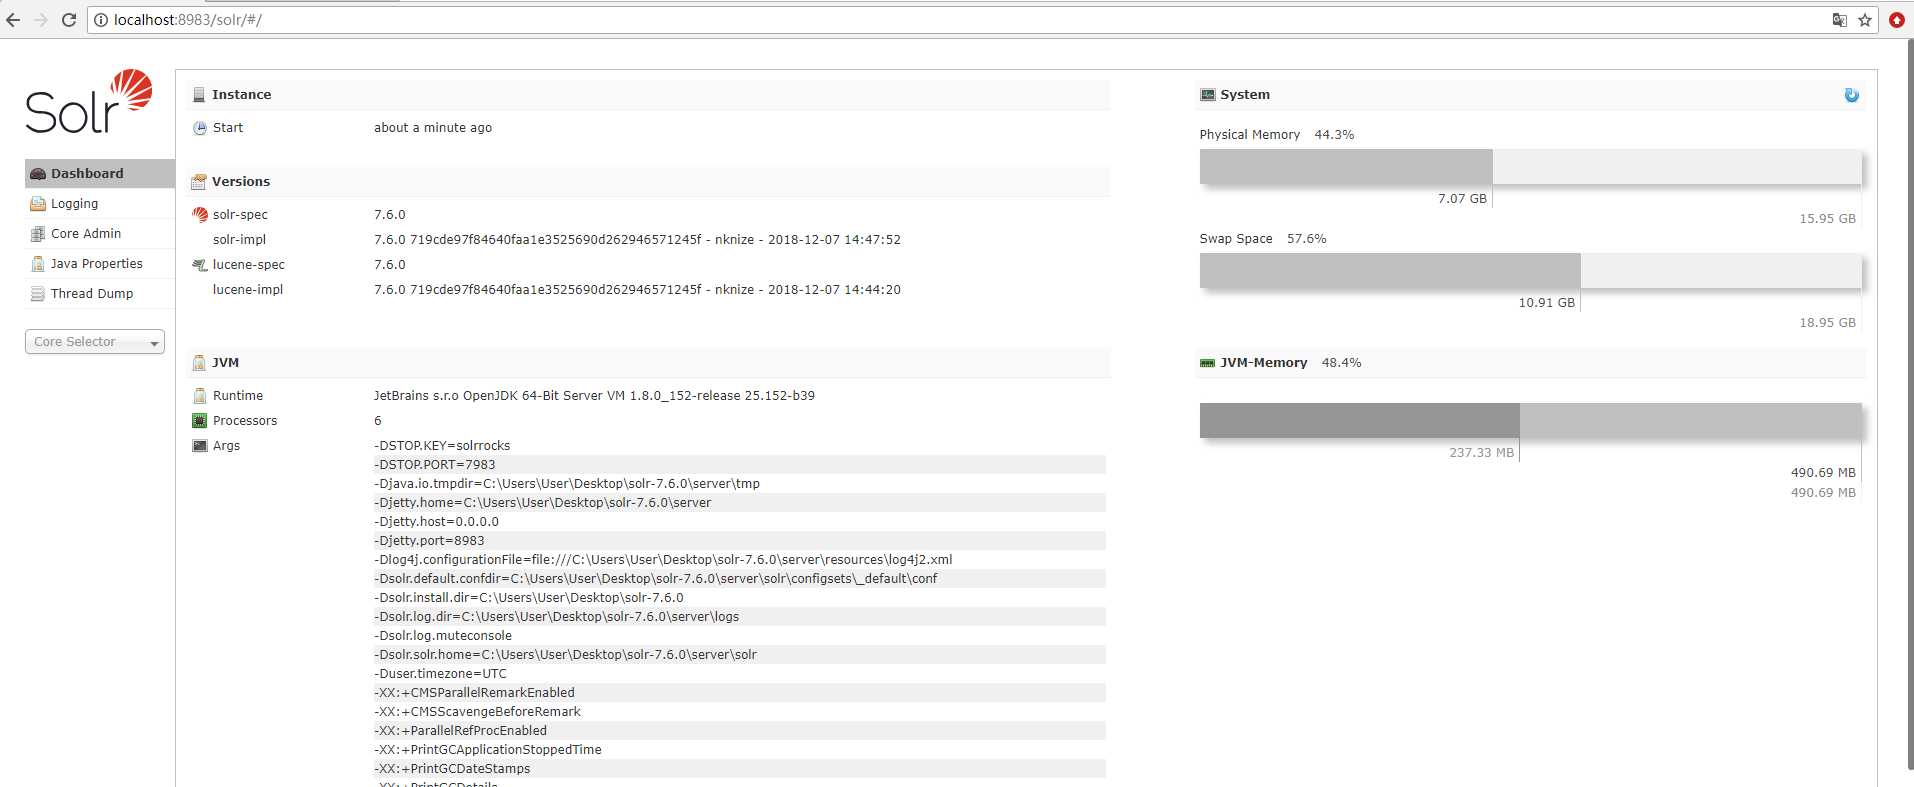Select the -Djetty.host=0.0.0.0 argument
Viewport: 1914px width, 787px height.
pyautogui.click(x=436, y=522)
